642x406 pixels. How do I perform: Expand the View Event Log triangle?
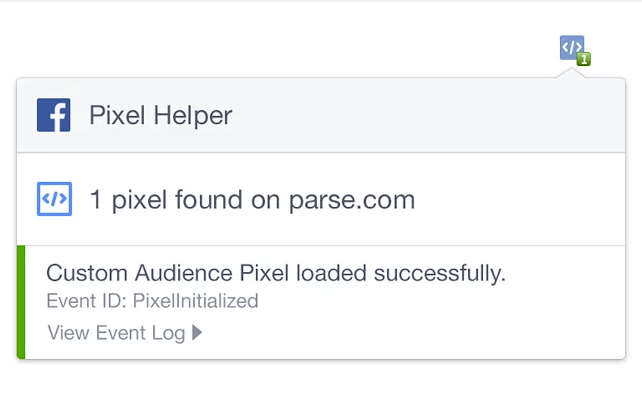(x=197, y=332)
